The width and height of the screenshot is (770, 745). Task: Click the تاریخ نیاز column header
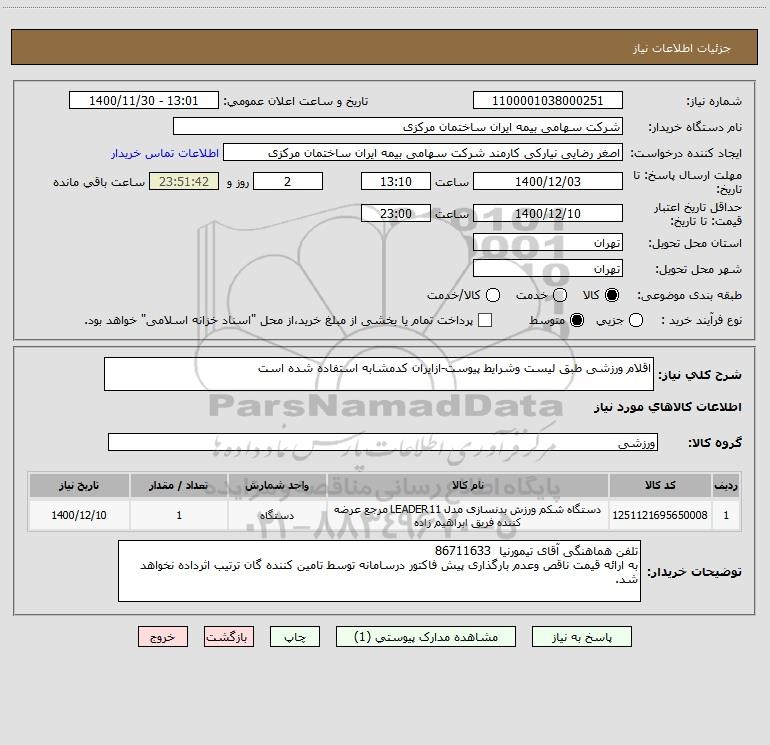click(x=79, y=485)
